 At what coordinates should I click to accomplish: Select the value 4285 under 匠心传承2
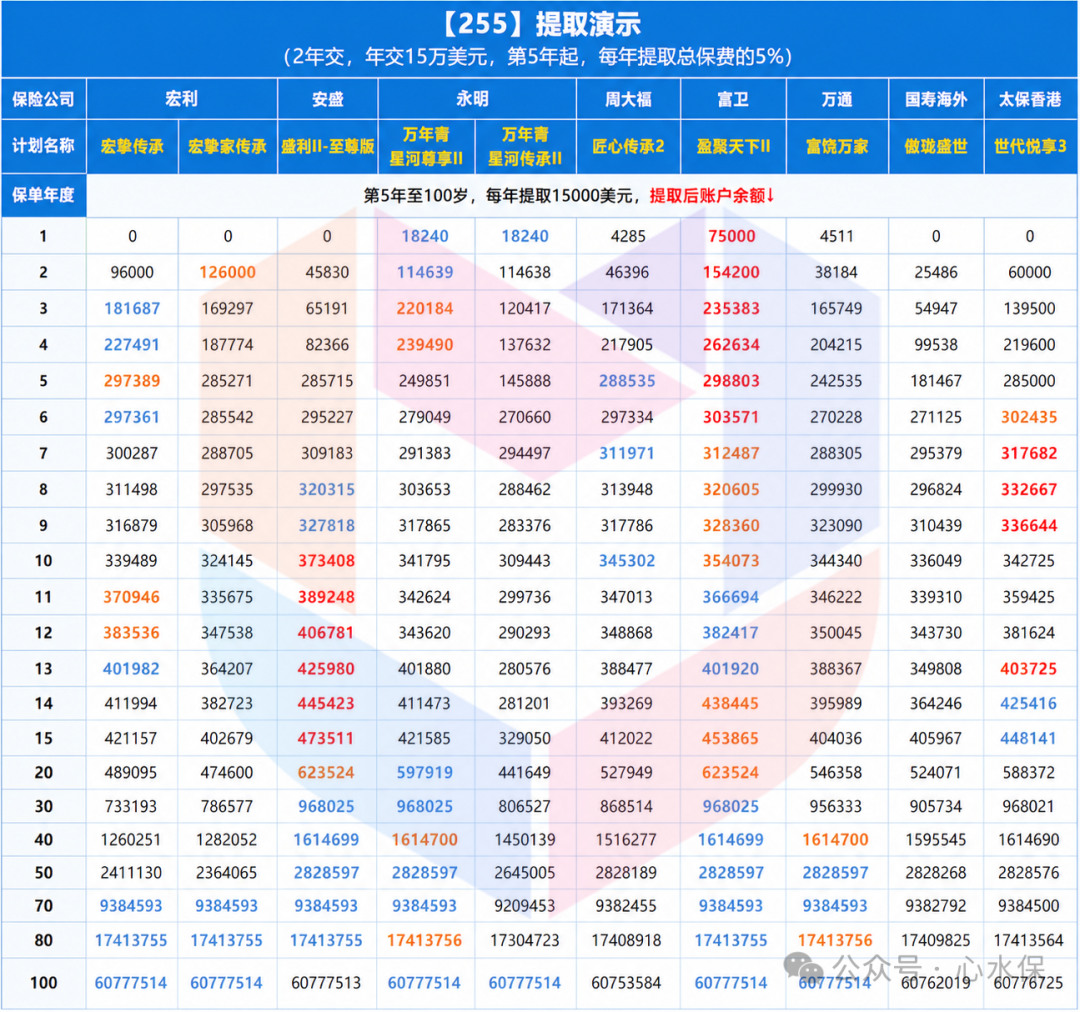tap(628, 236)
